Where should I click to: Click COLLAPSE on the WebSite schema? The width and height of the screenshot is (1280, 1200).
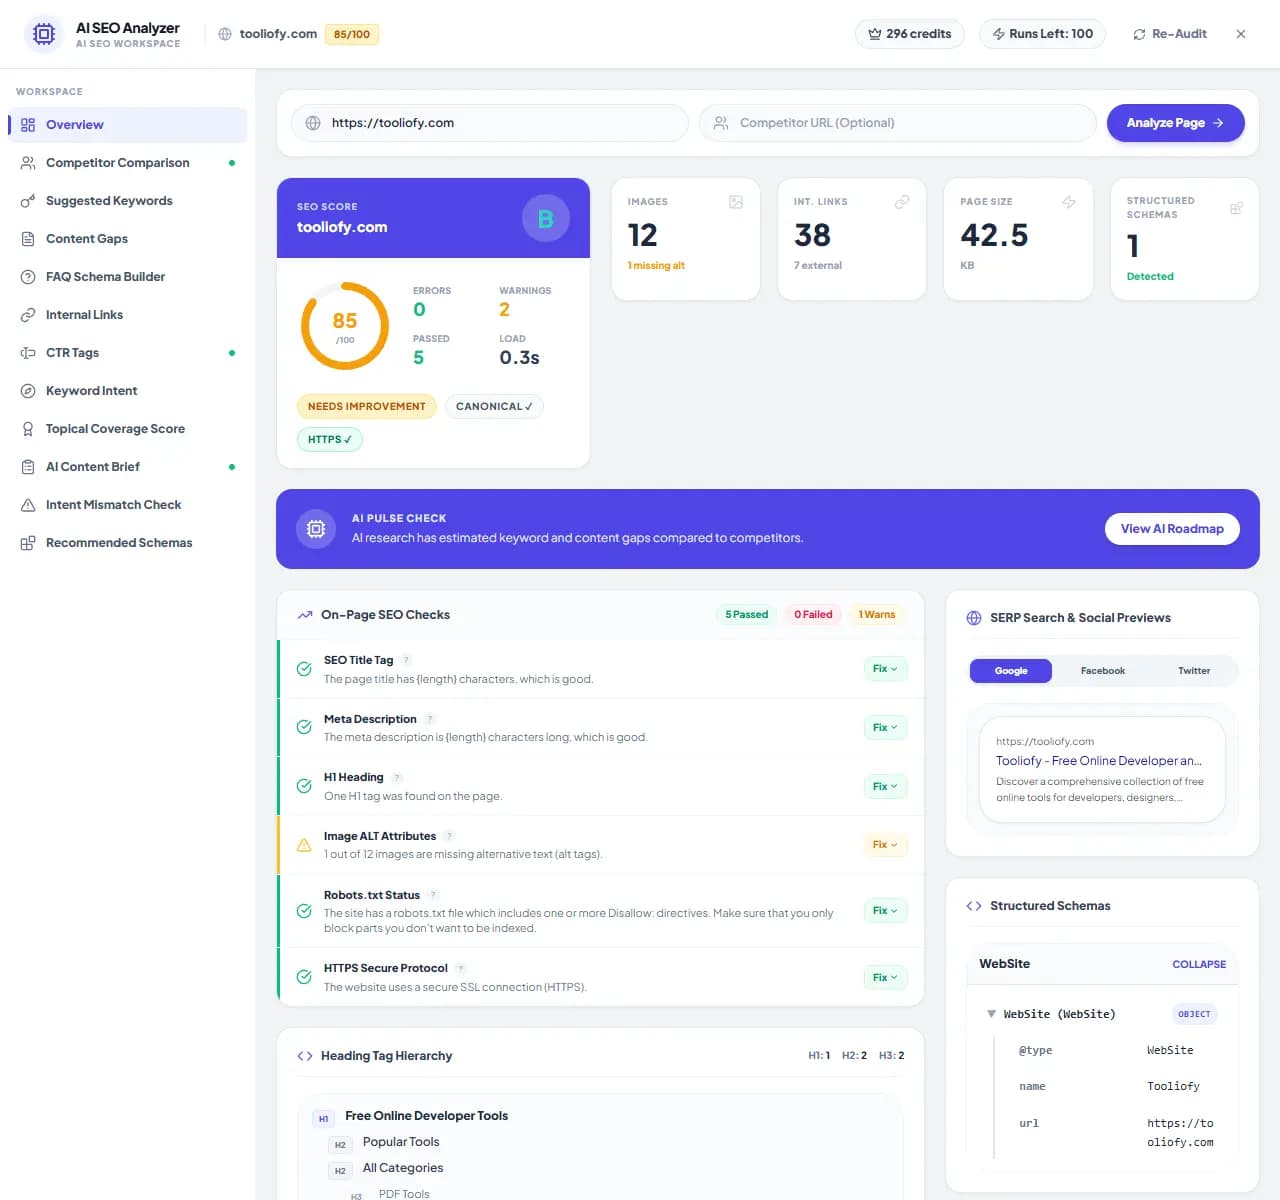(1199, 964)
